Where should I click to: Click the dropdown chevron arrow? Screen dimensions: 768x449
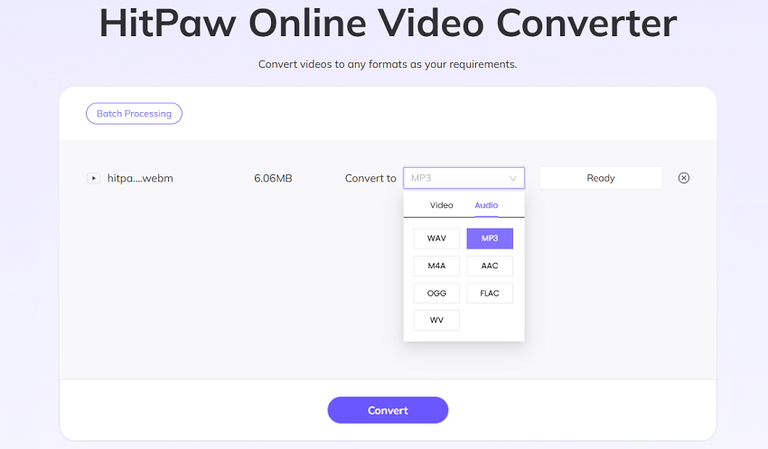513,178
